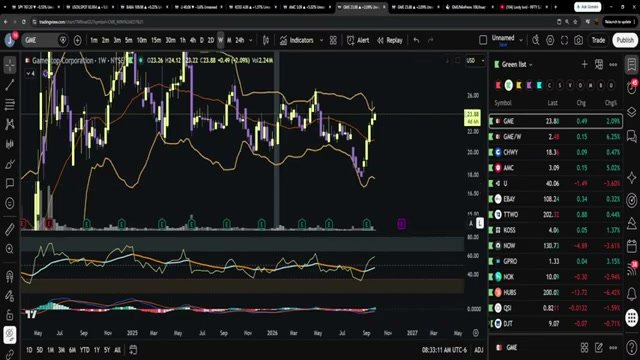Open watchlist more options menu
The height and width of the screenshot is (360, 640).
(x=613, y=64)
